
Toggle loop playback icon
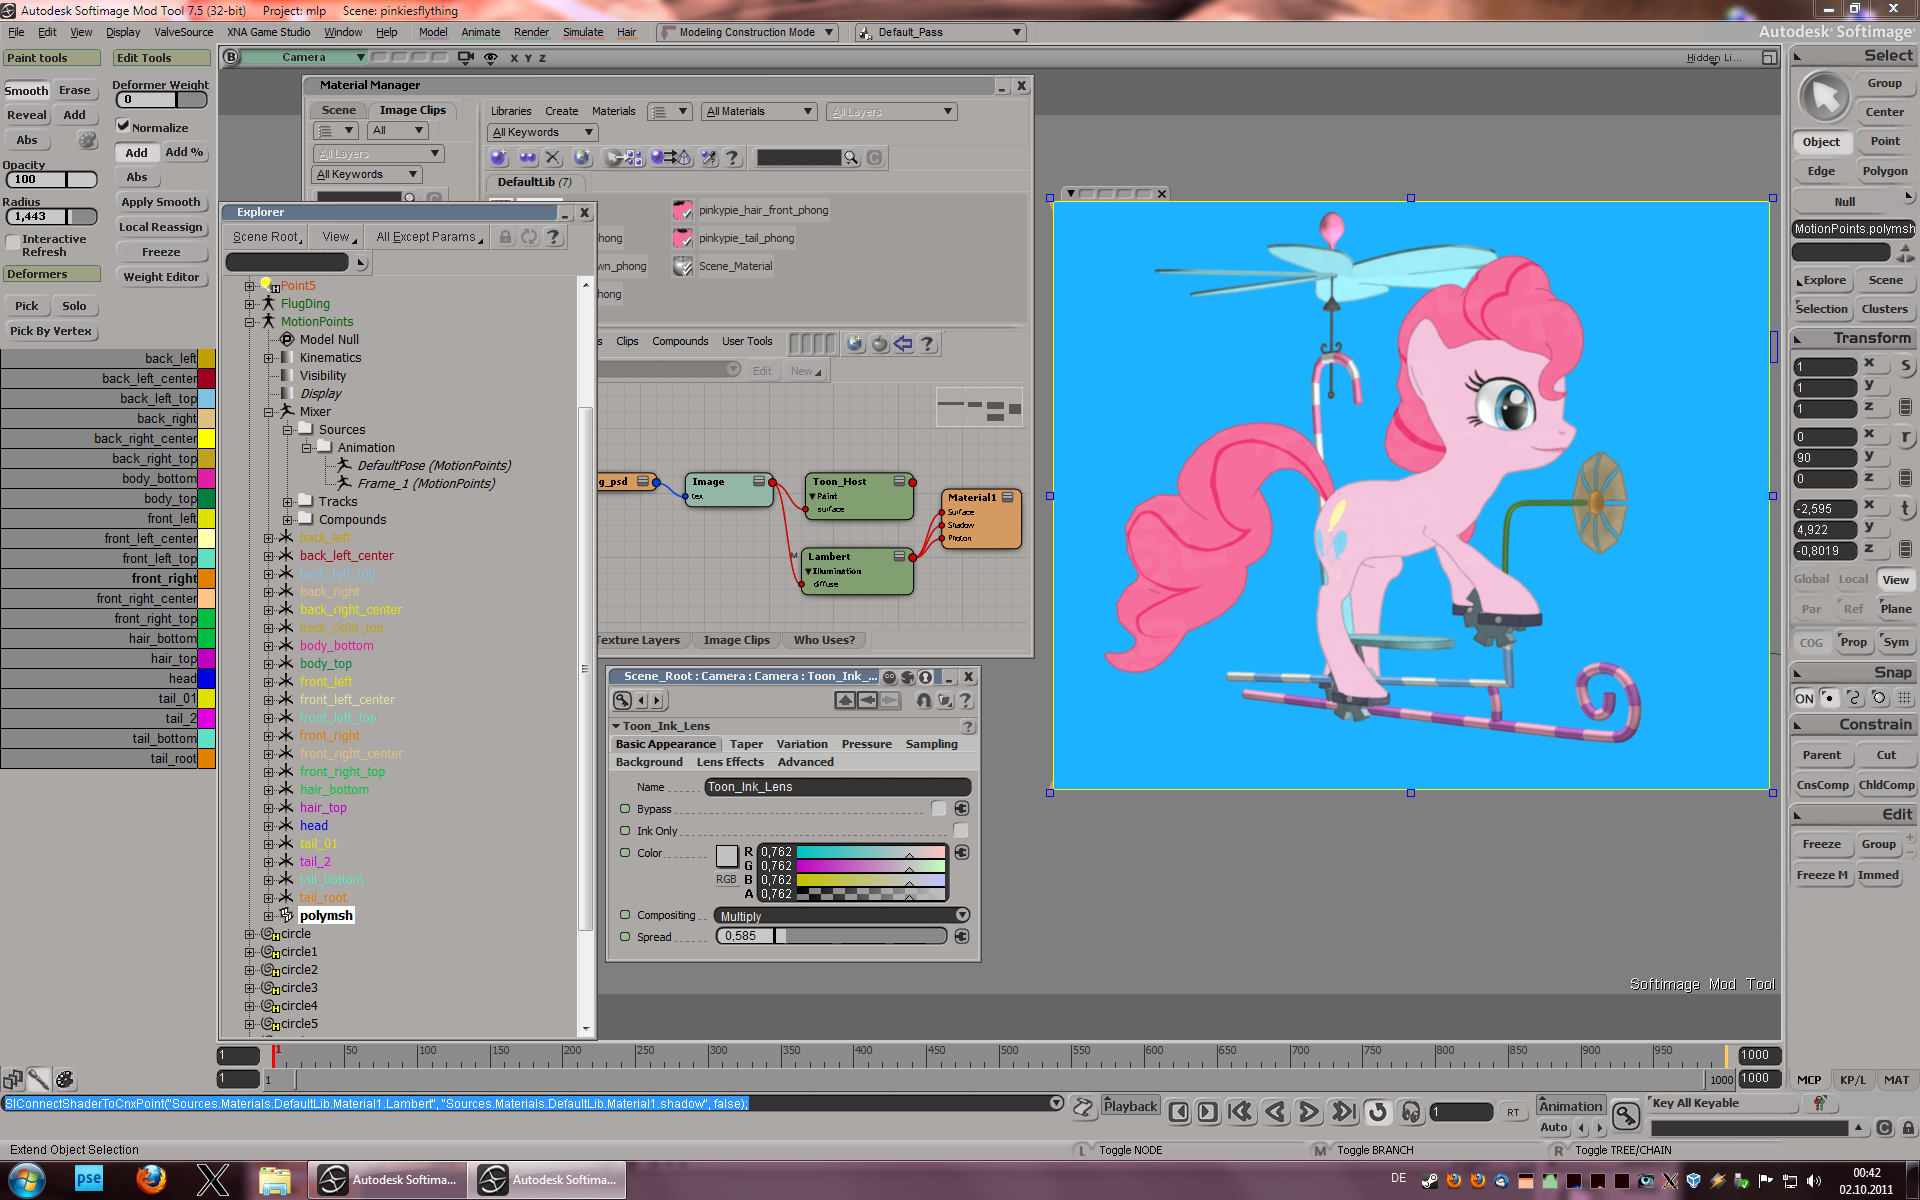coord(1377,1112)
